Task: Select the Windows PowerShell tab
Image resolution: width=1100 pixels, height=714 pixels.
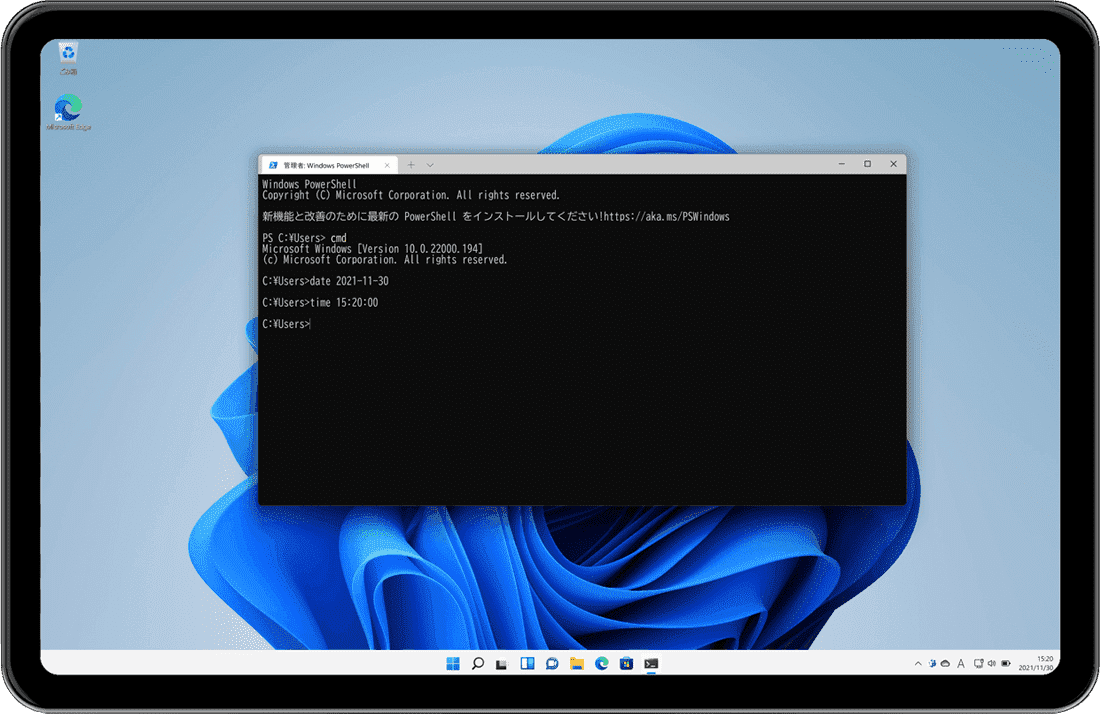Action: tap(330, 166)
